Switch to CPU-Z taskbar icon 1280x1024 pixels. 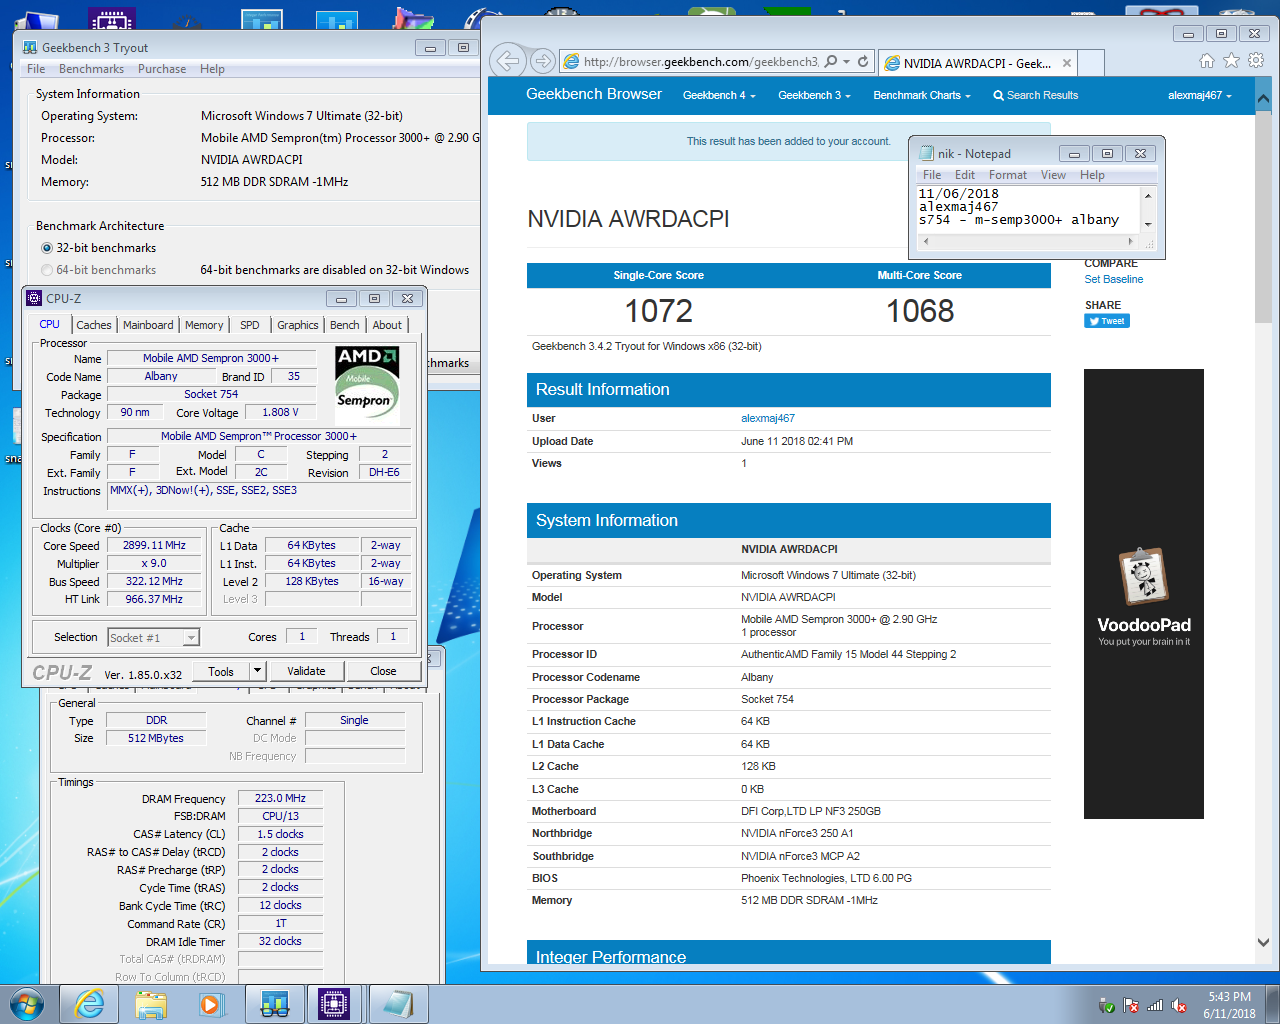335,1004
